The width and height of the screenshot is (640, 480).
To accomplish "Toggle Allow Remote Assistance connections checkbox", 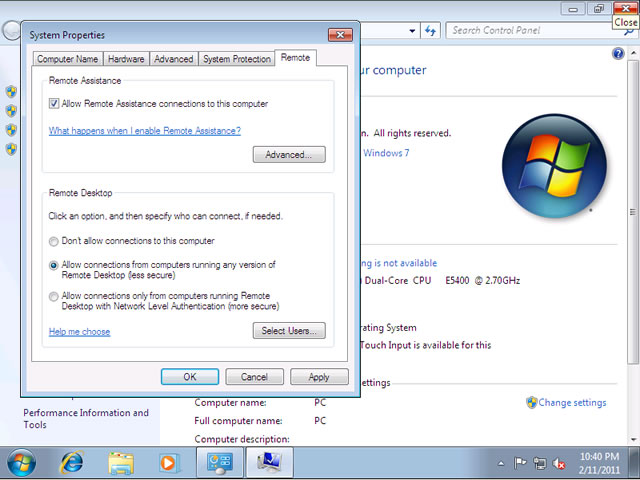I will click(x=54, y=104).
